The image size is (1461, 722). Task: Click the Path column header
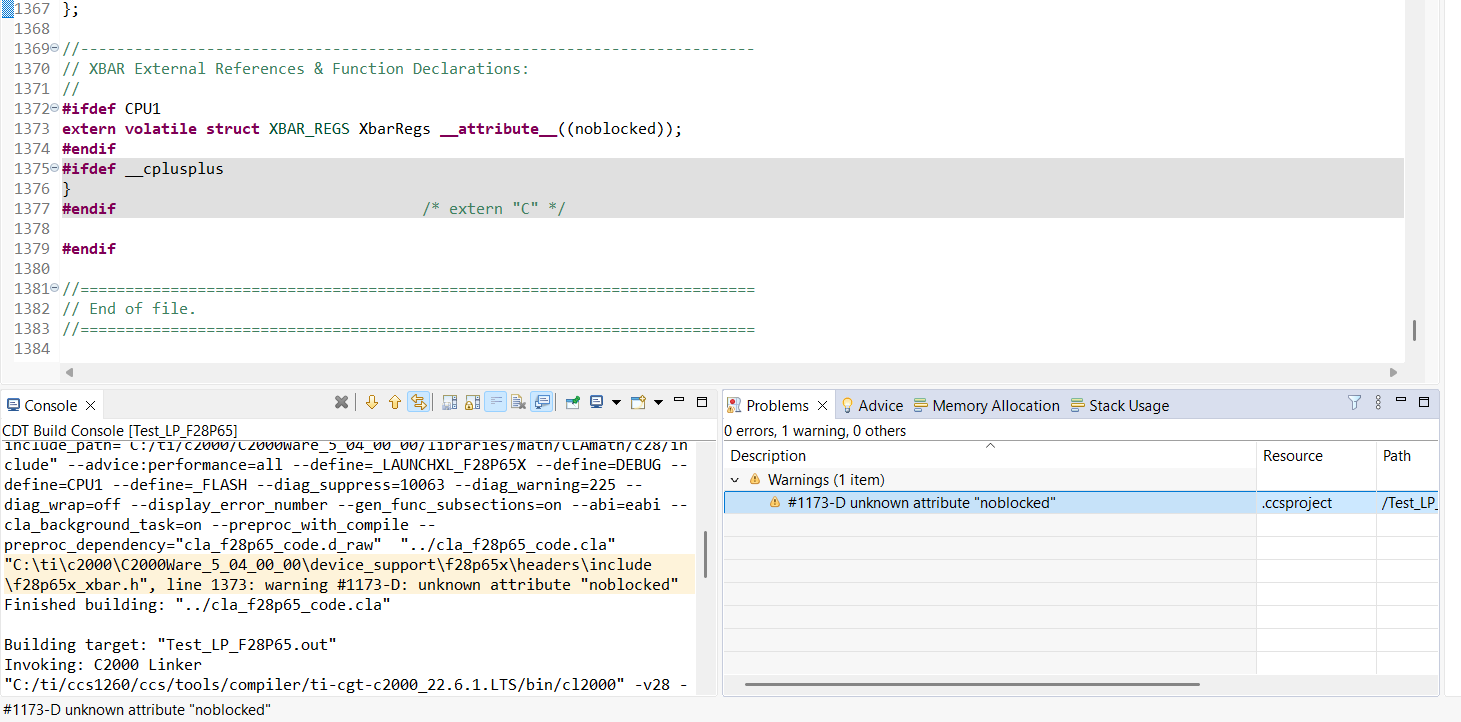pos(1407,456)
